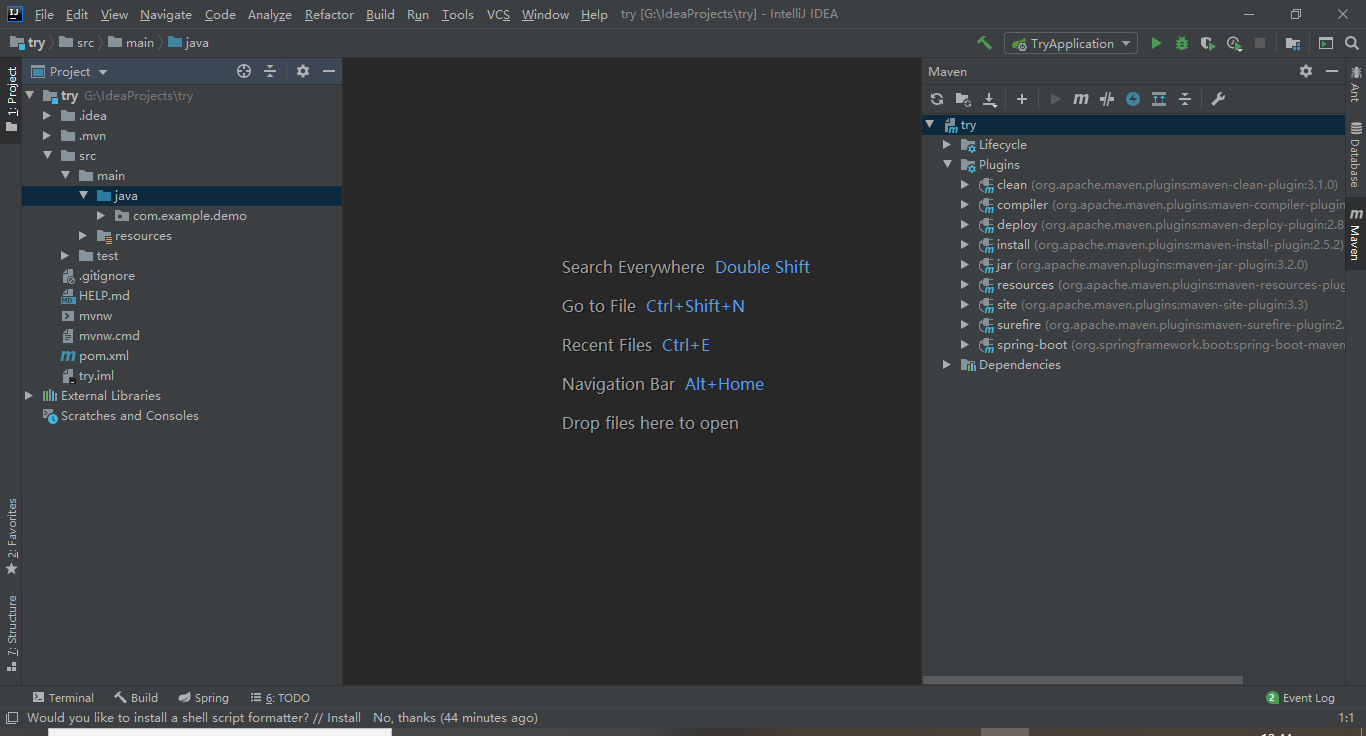Click Execute Maven Goal 'm' icon

pyautogui.click(x=1081, y=99)
